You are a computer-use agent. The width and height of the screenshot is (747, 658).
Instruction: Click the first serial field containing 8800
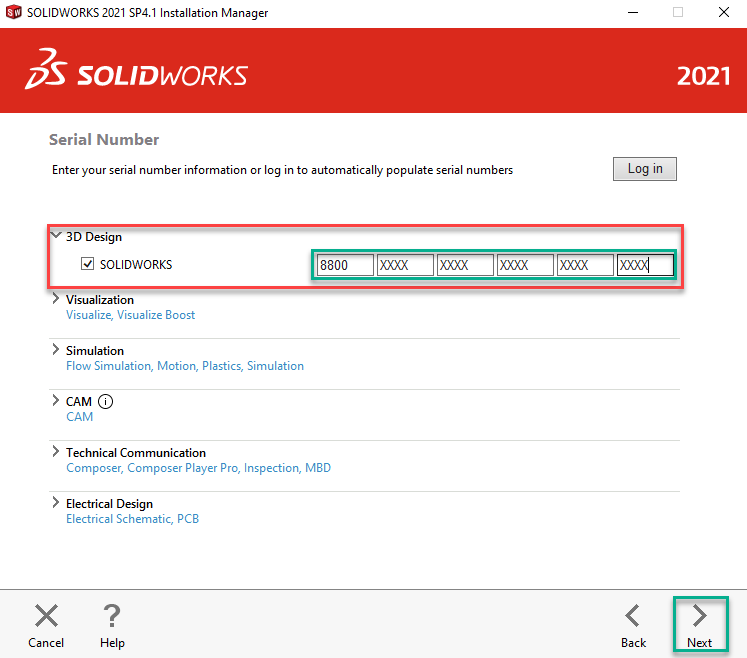click(345, 265)
